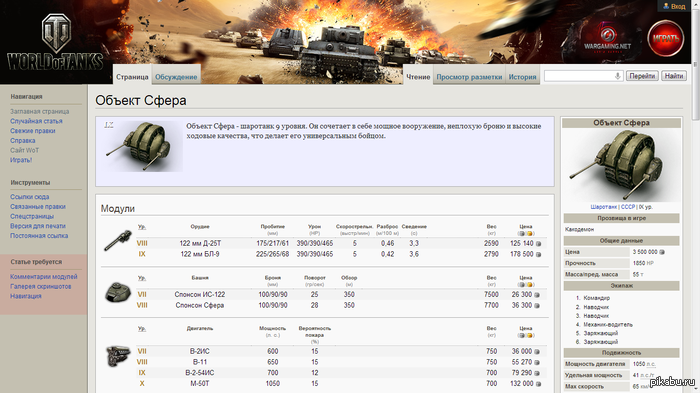Click the СССР link in infobox

click(x=628, y=207)
